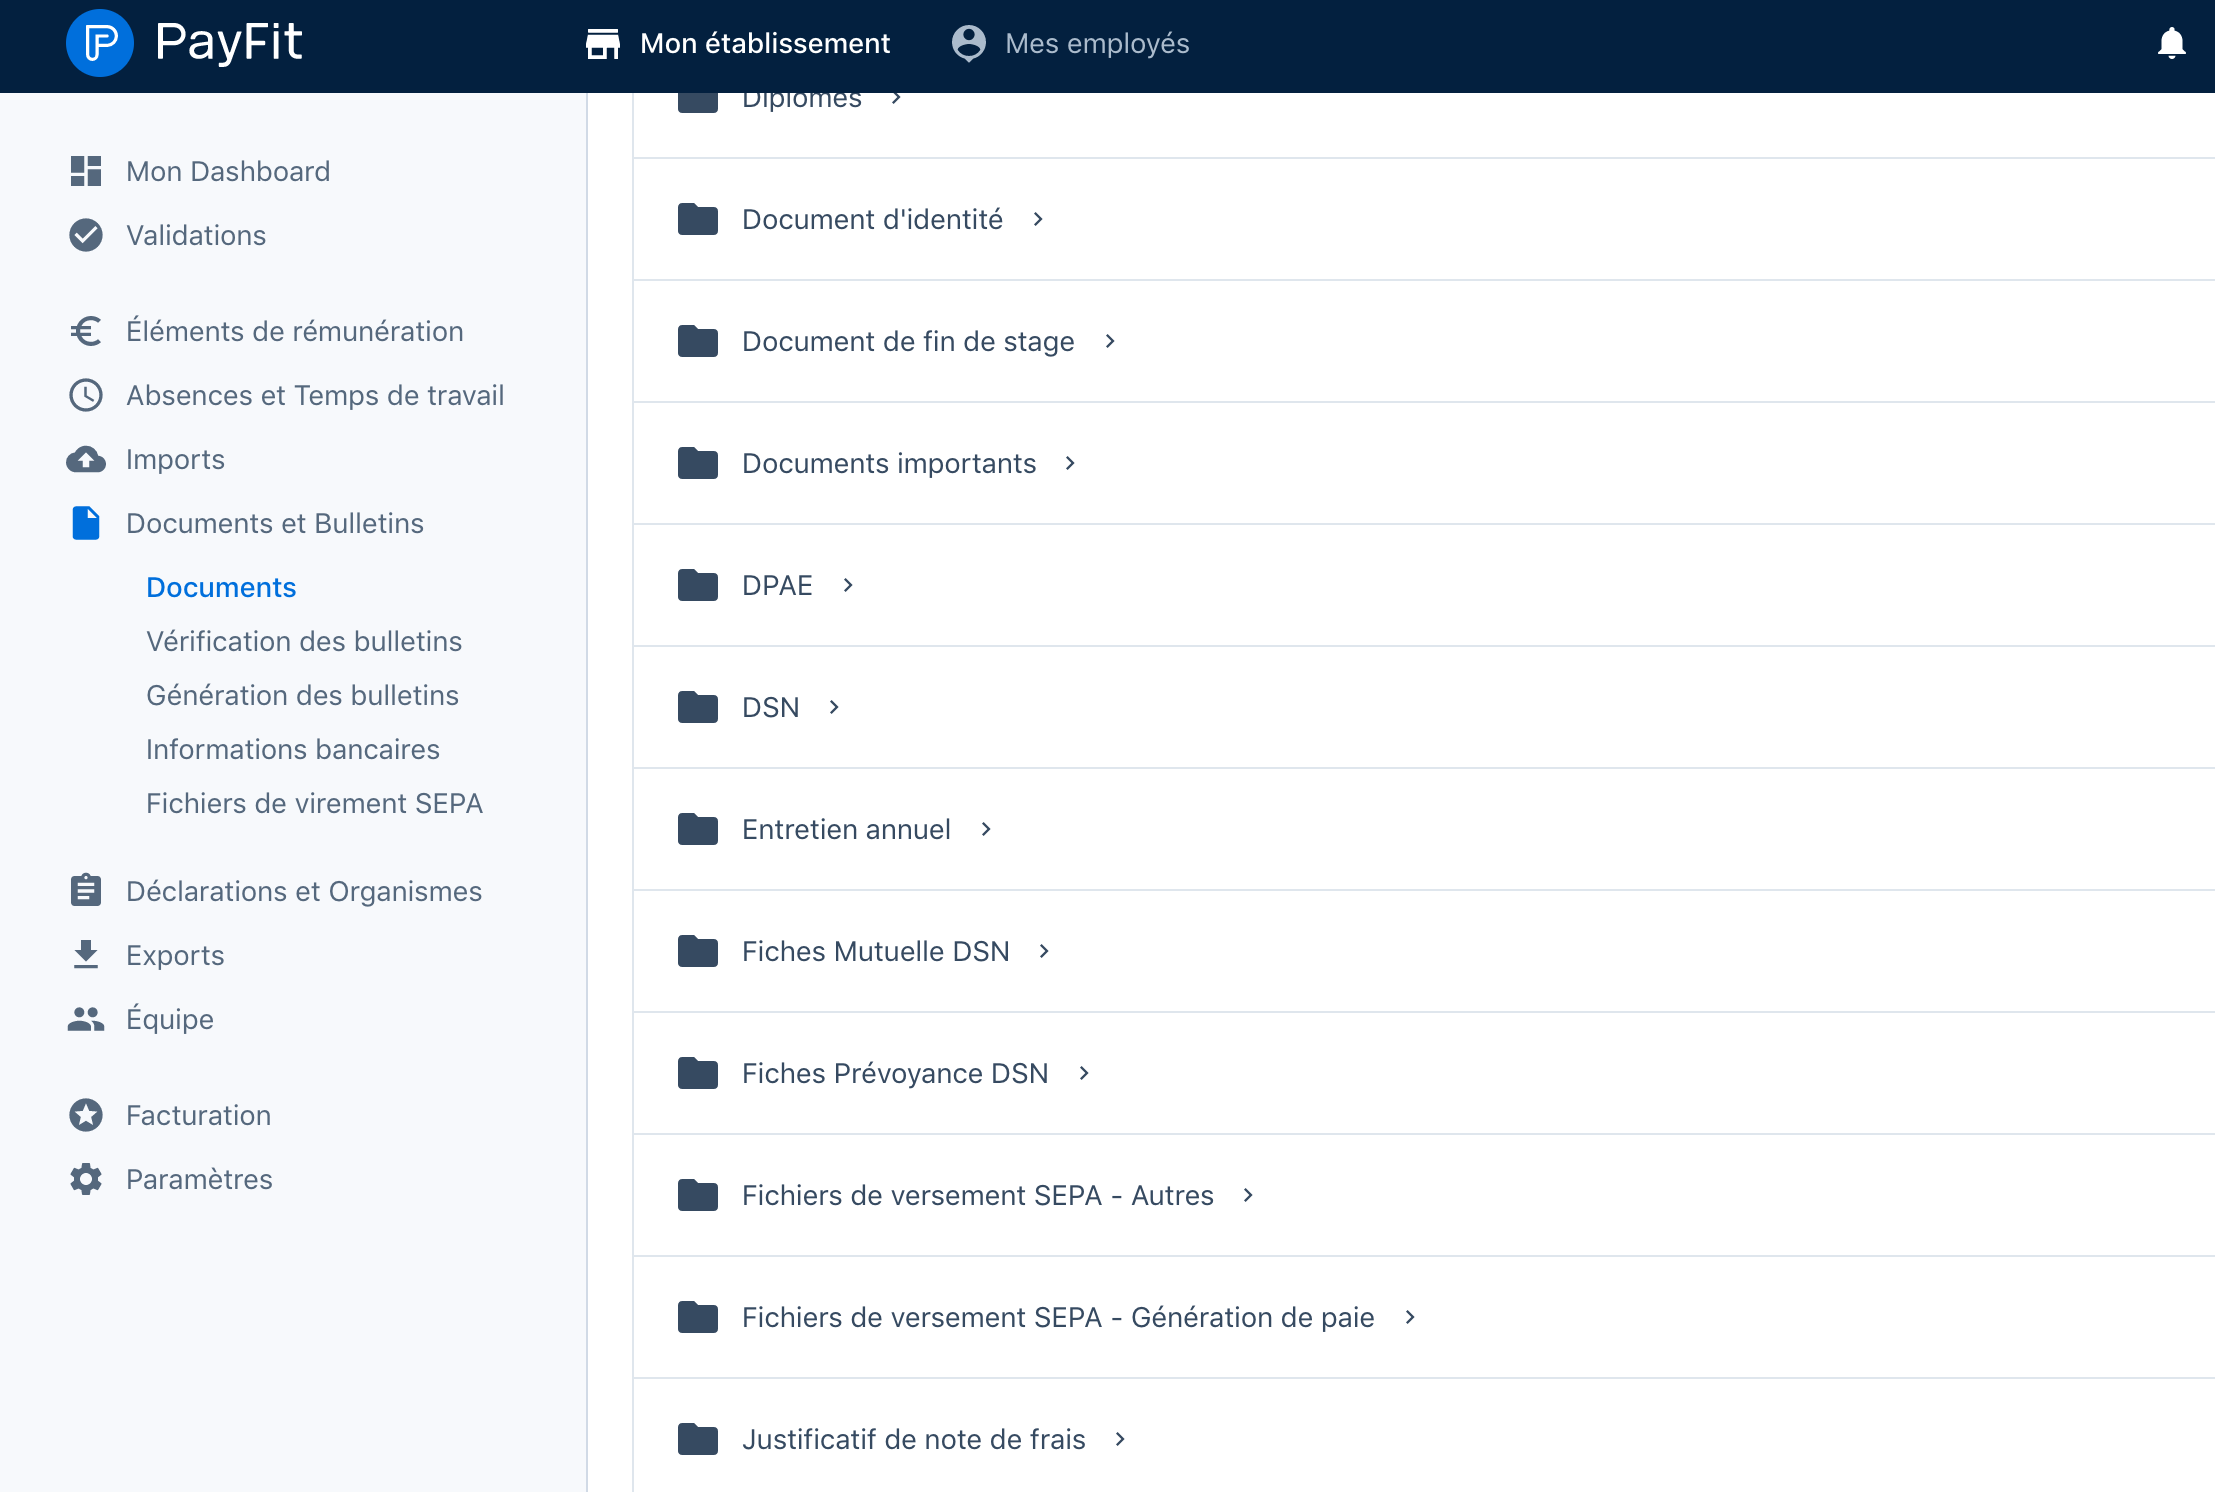Click the blue document icon for Documents et Bulletins
Viewport: 2215px width, 1492px height.
coord(86,523)
